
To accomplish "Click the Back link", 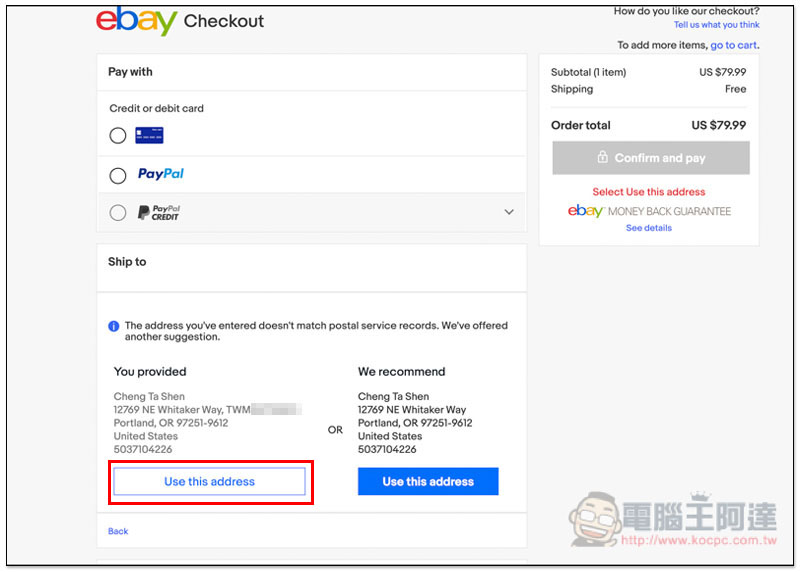I will point(118,531).
